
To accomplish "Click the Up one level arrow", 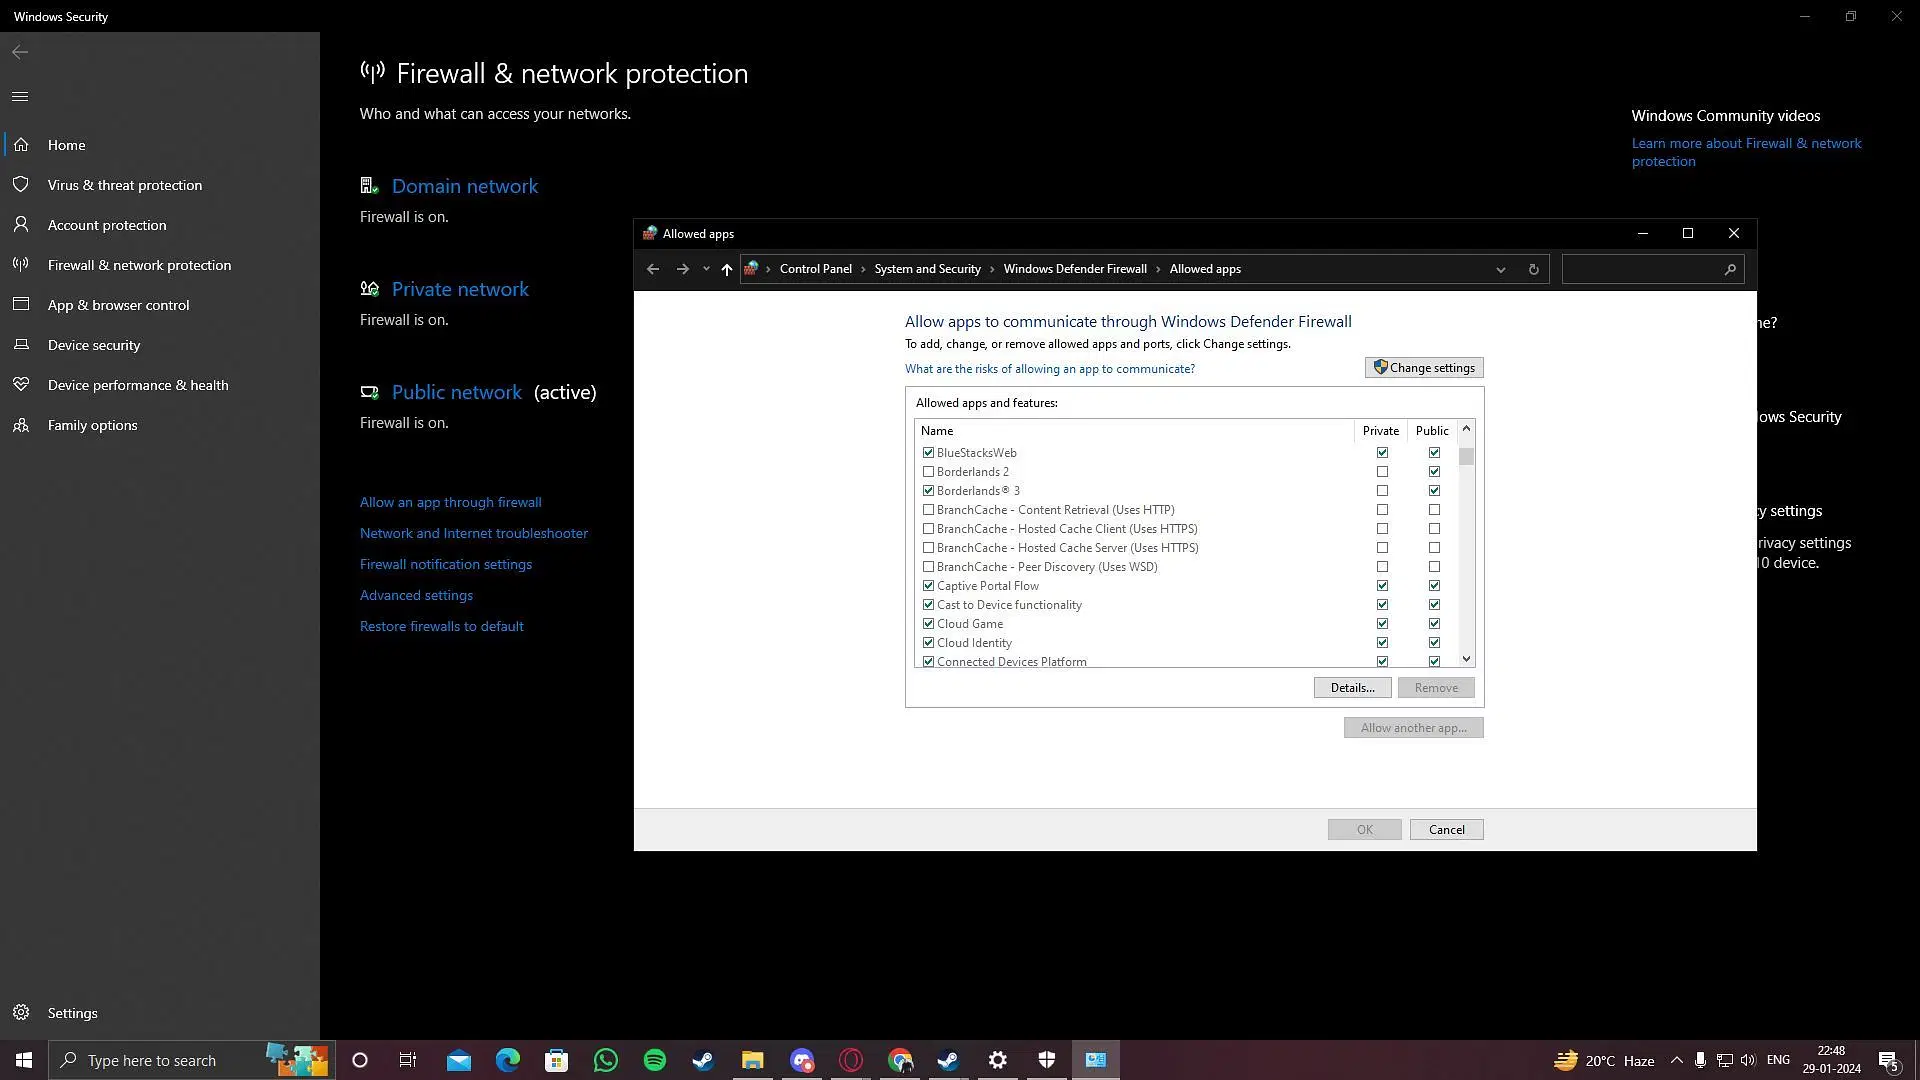I will 727,269.
